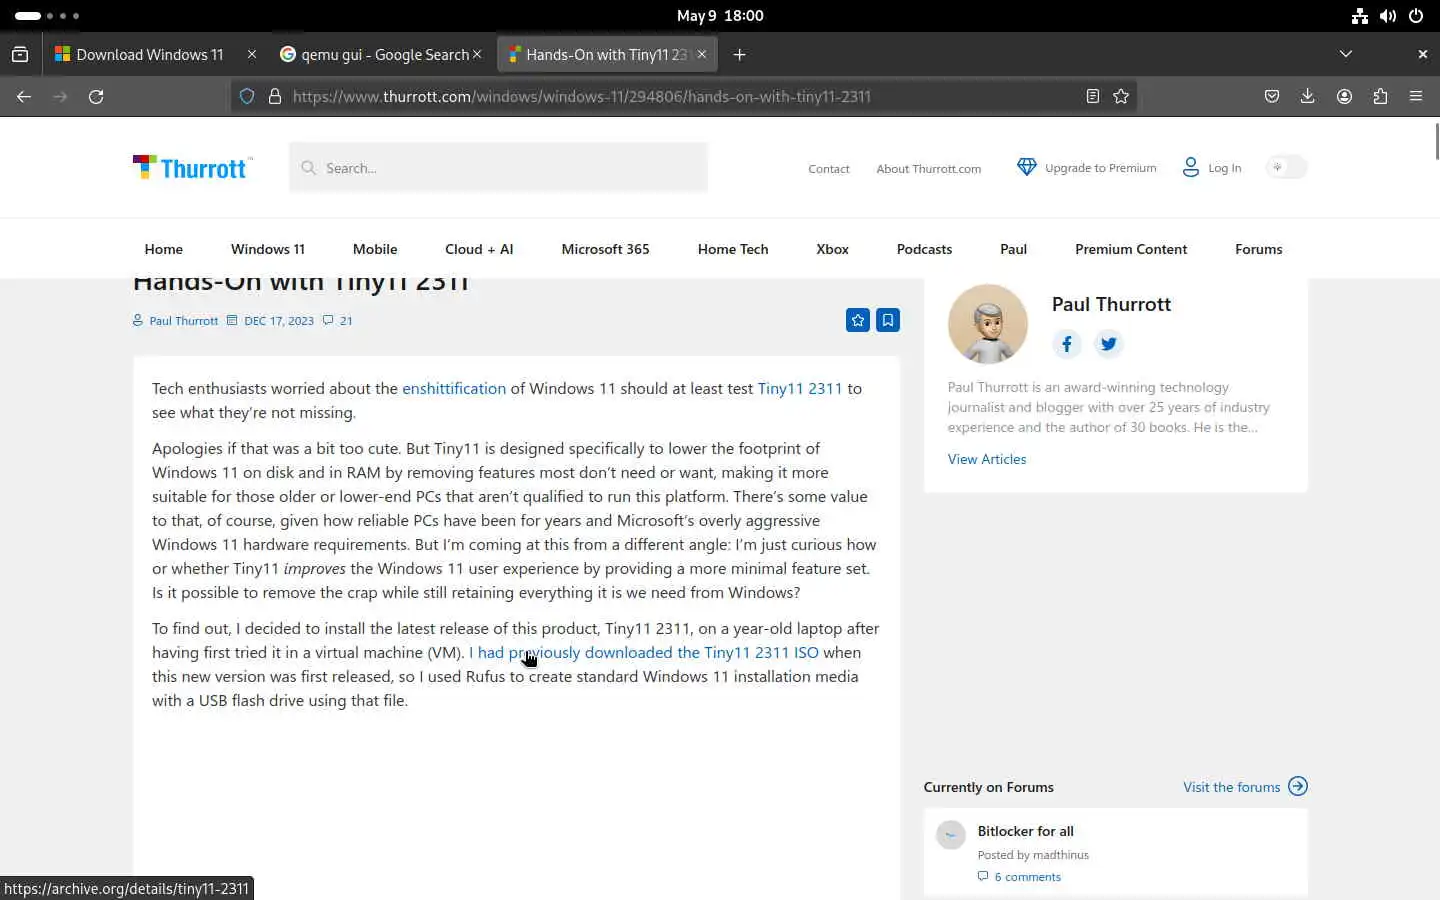Open the Windows 11 nav menu
Screen dimensions: 1440x900
(268, 249)
